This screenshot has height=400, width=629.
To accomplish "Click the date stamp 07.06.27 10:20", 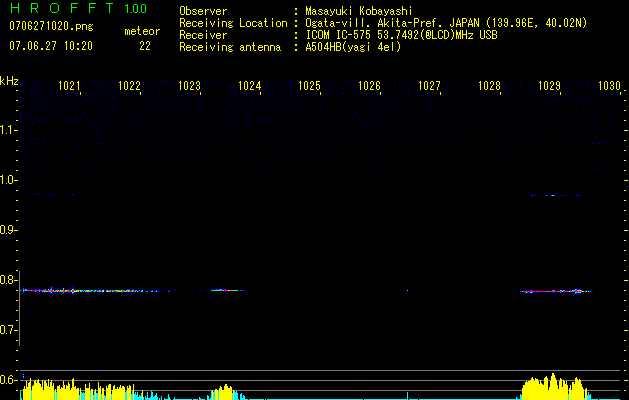I will pyautogui.click(x=51, y=46).
